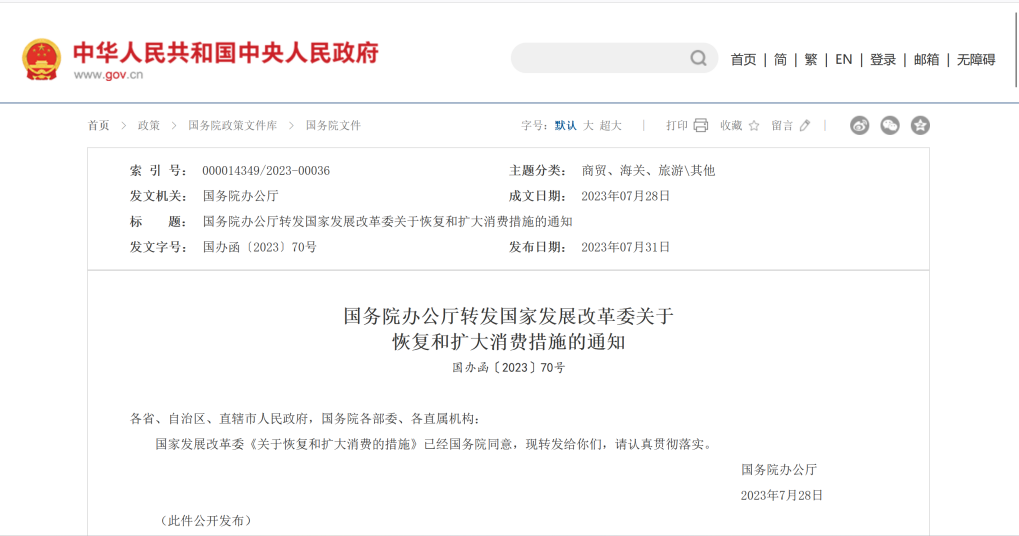Click the pencil icon next to 留言
The height and width of the screenshot is (536, 1019).
[805, 126]
